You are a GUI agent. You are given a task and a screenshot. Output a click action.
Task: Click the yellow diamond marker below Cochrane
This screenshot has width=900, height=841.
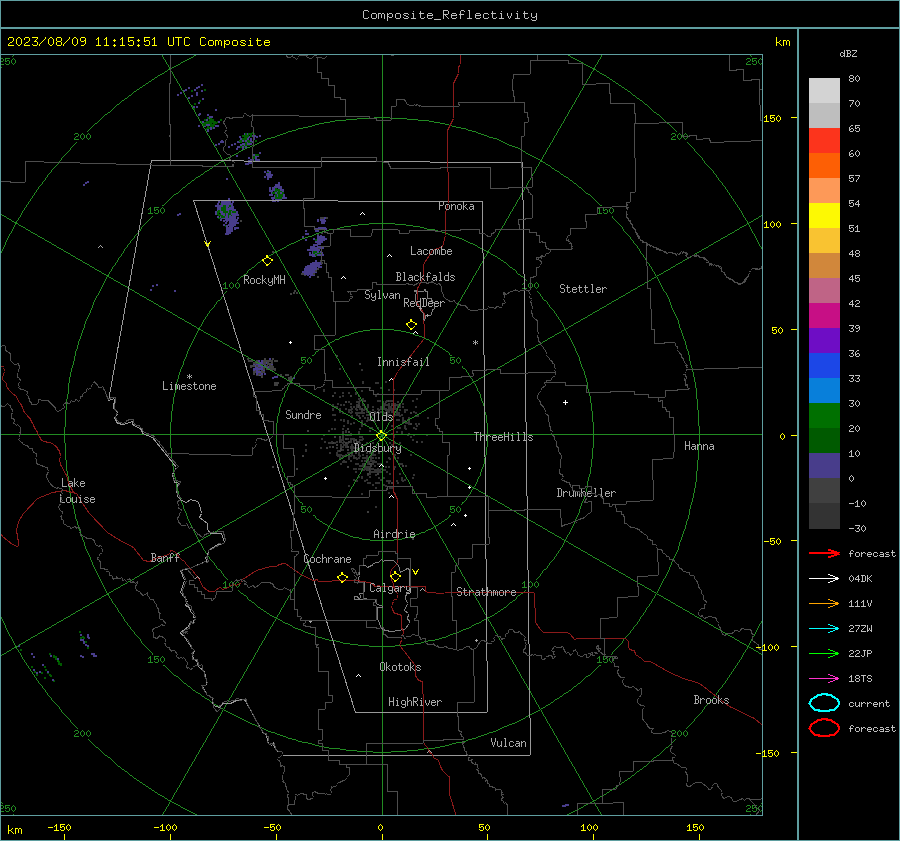tap(342, 578)
